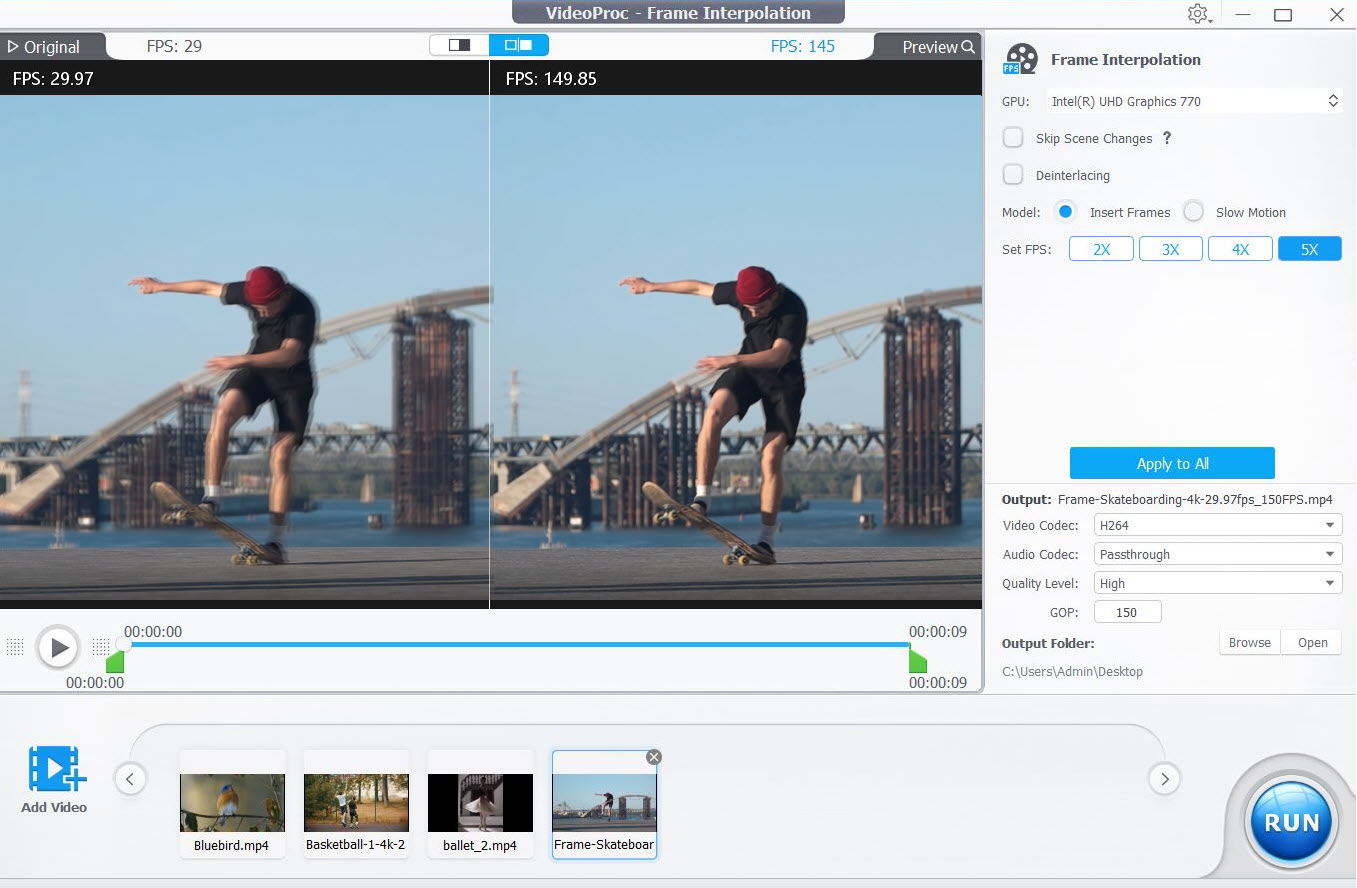Enable Deinterlacing
This screenshot has width=1357, height=888.
(x=1012, y=174)
